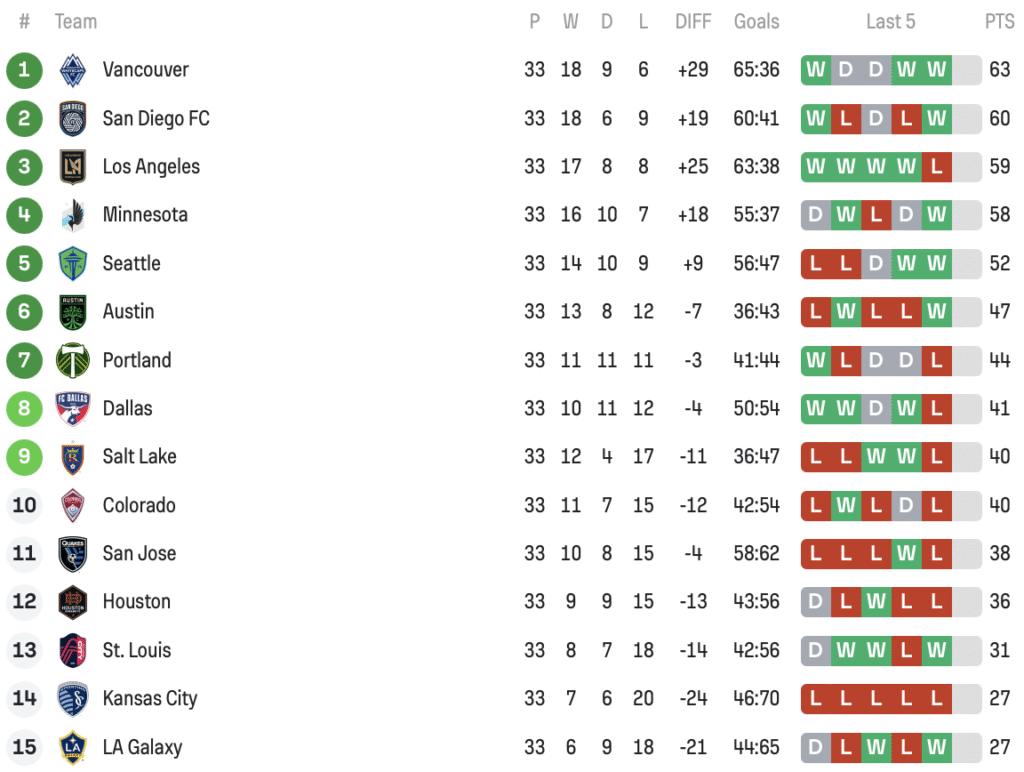Select the Los Angeles FC logo
The width and height of the screenshot is (1024, 772).
73,167
